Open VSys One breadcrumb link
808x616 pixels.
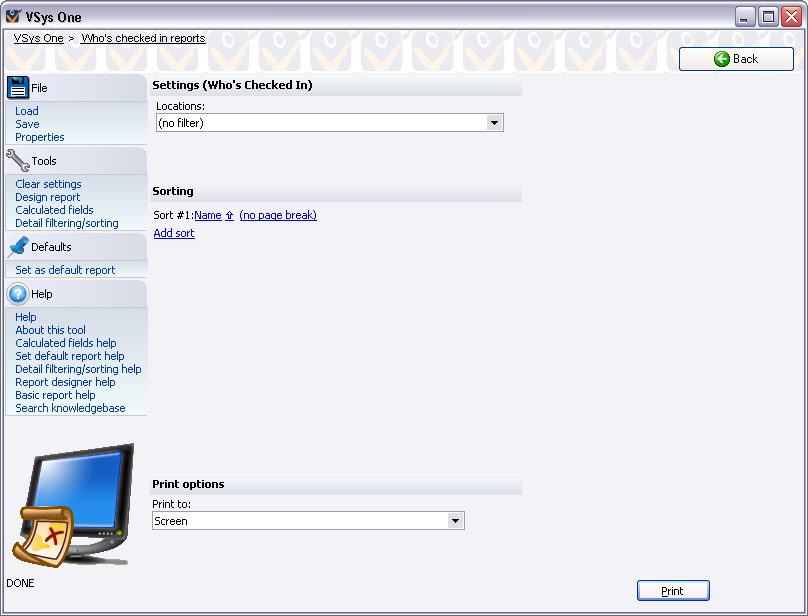click(39, 38)
